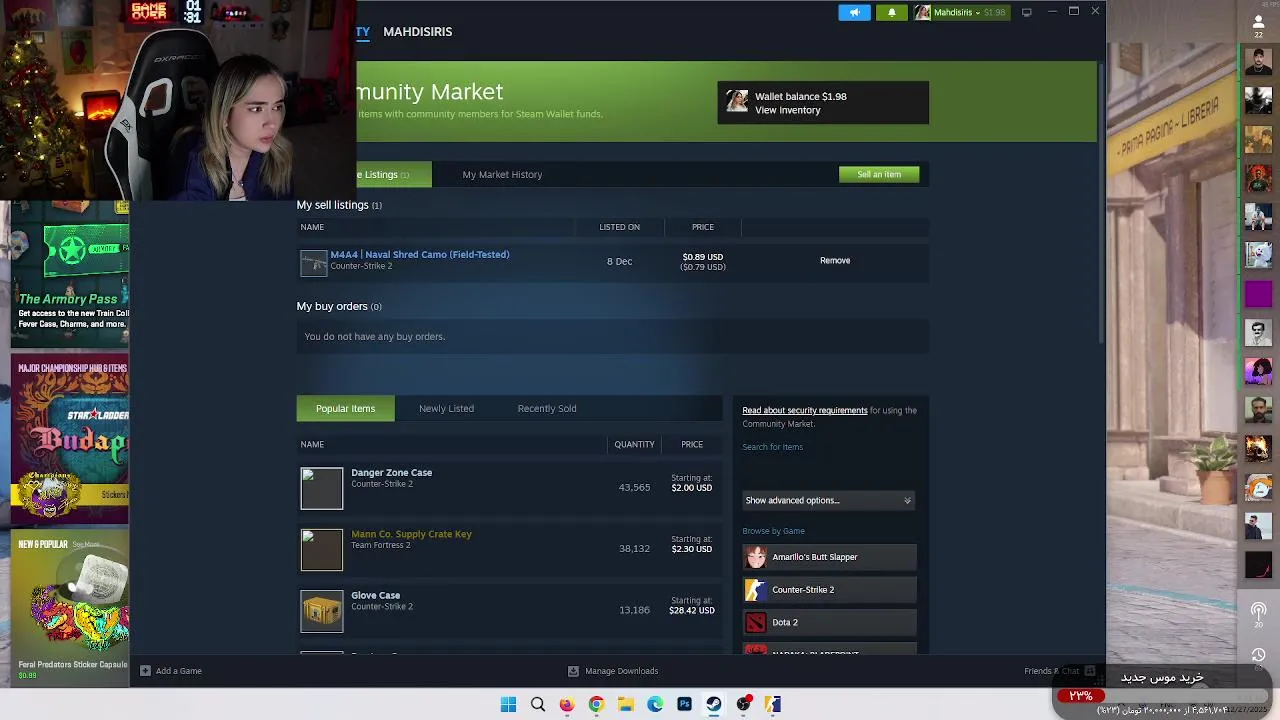Open Major Championship Budapest banner

(x=72, y=440)
